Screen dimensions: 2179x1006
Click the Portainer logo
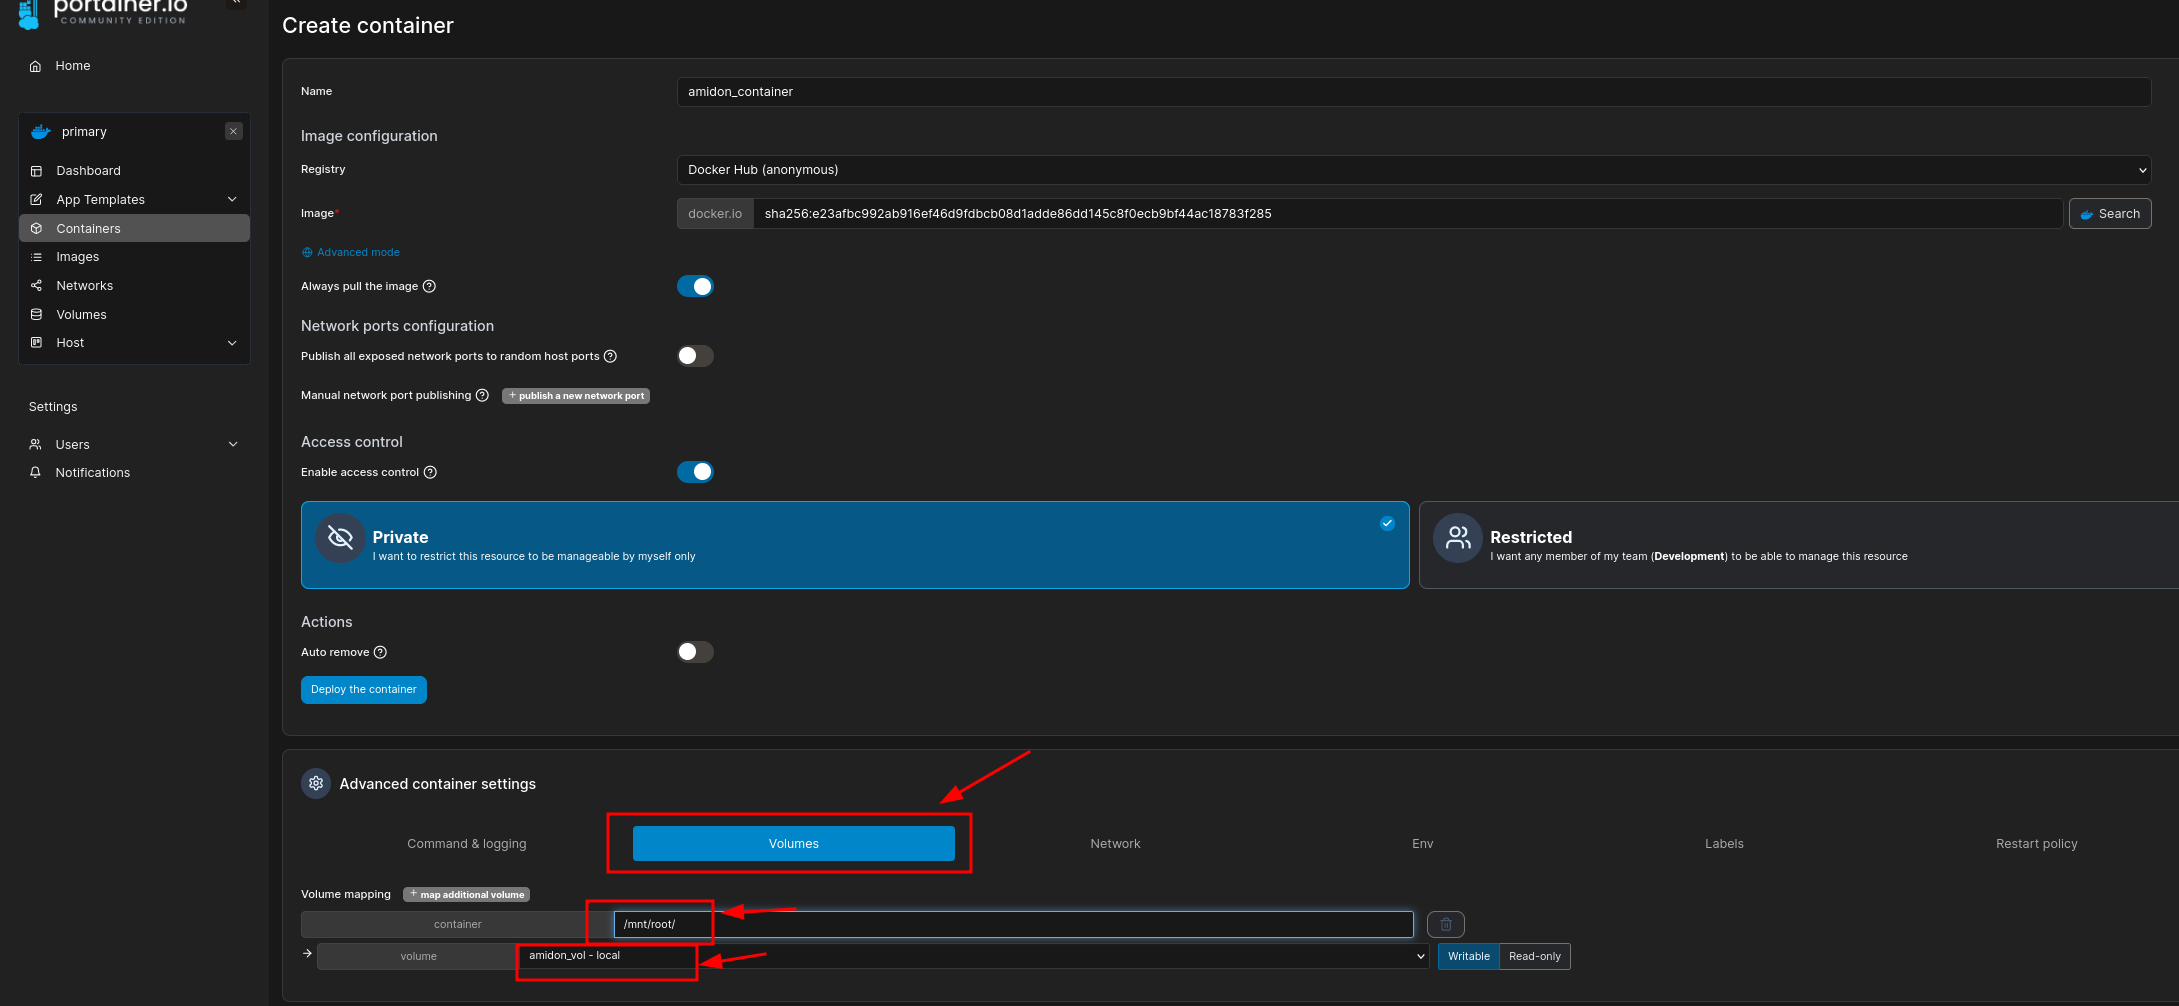click(104, 13)
